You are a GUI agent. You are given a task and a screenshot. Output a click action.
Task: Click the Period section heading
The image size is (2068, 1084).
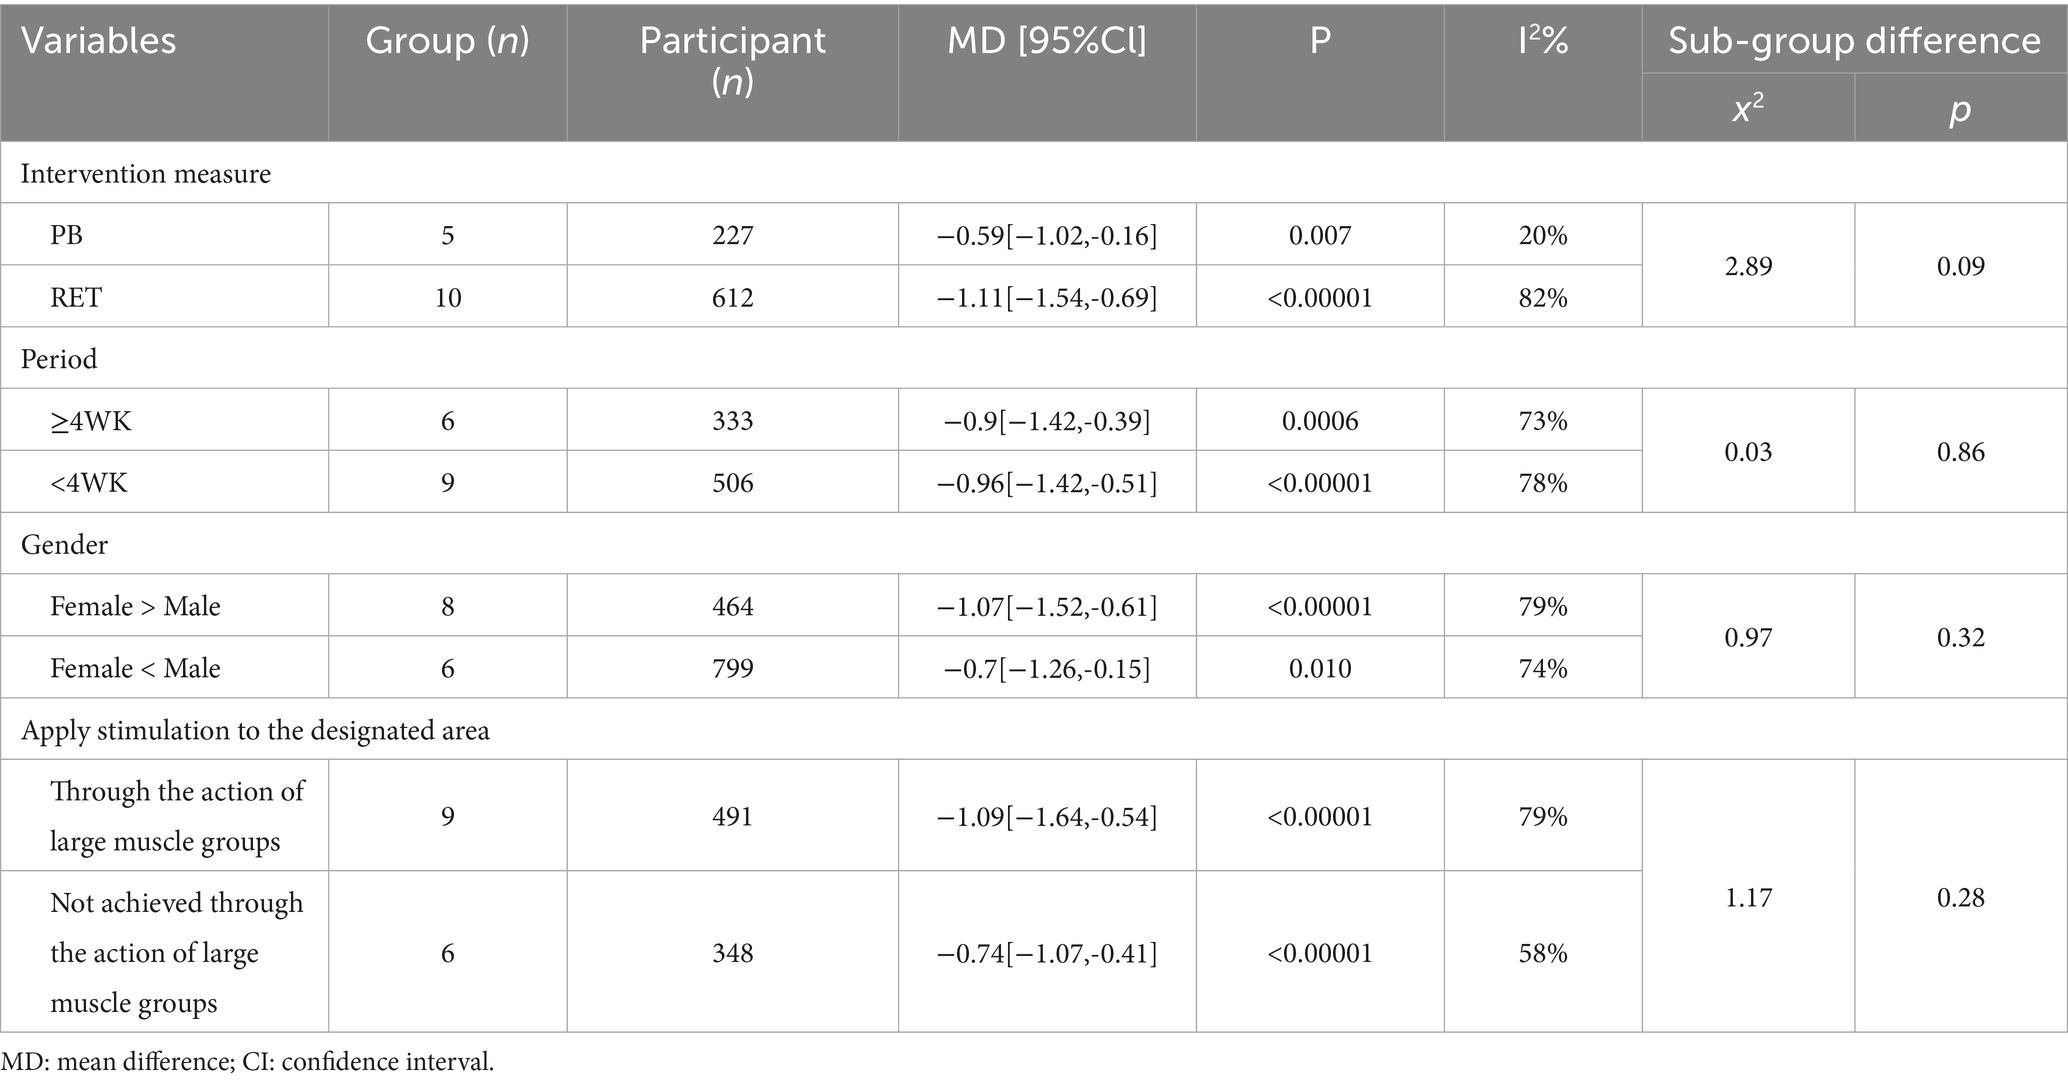pyautogui.click(x=59, y=359)
